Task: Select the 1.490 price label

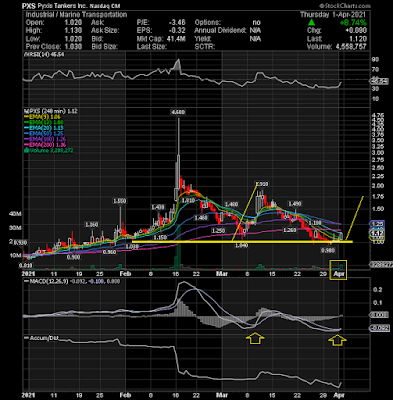Action: point(294,204)
